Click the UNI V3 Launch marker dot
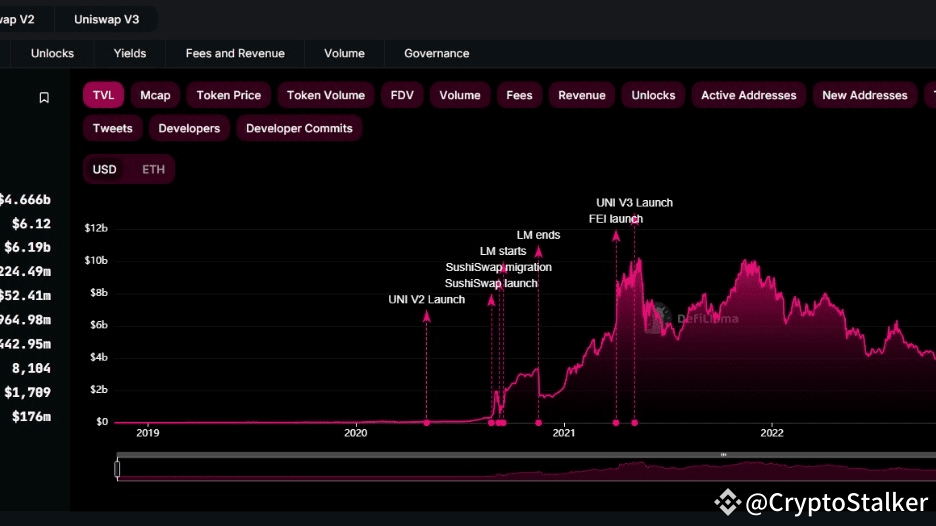This screenshot has height=526, width=936. pyautogui.click(x=635, y=423)
